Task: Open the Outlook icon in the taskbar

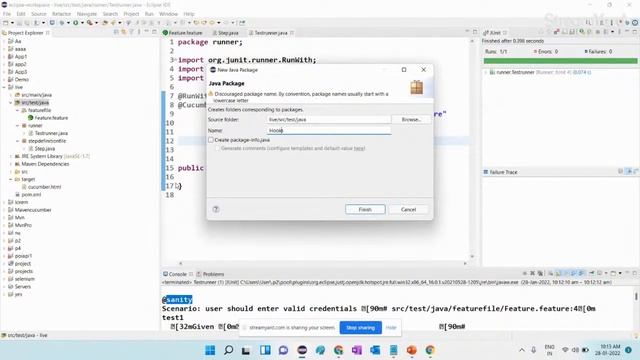Action: (375, 350)
